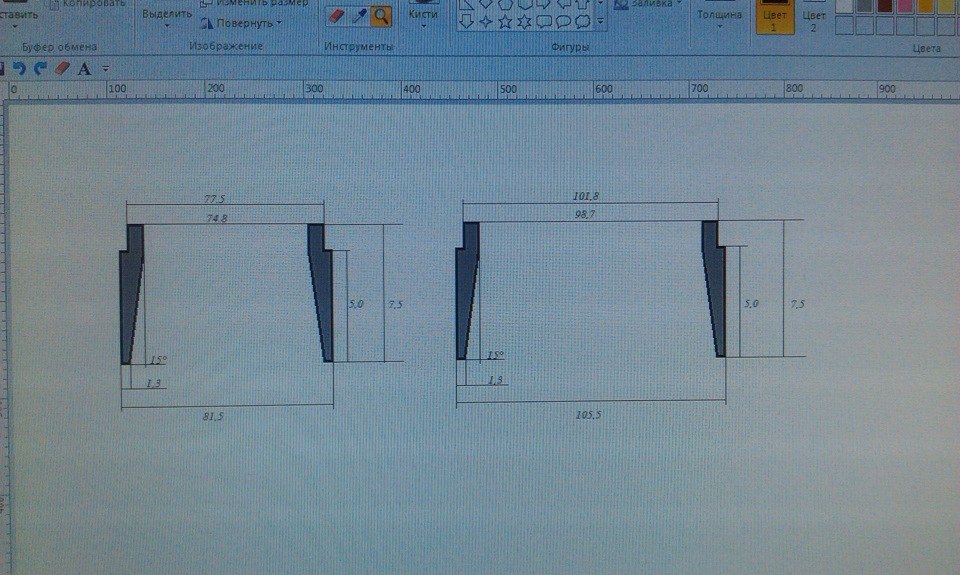Click '1,3' label in the right drawing
The height and width of the screenshot is (575, 960).
495,380
